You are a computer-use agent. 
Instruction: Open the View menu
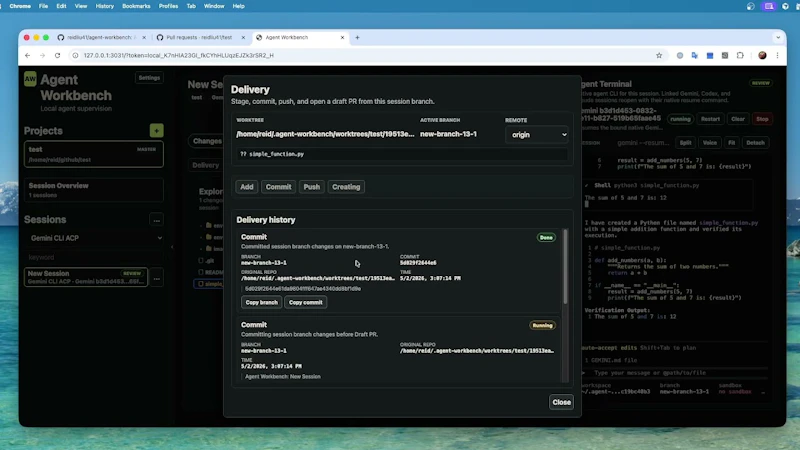pos(81,6)
